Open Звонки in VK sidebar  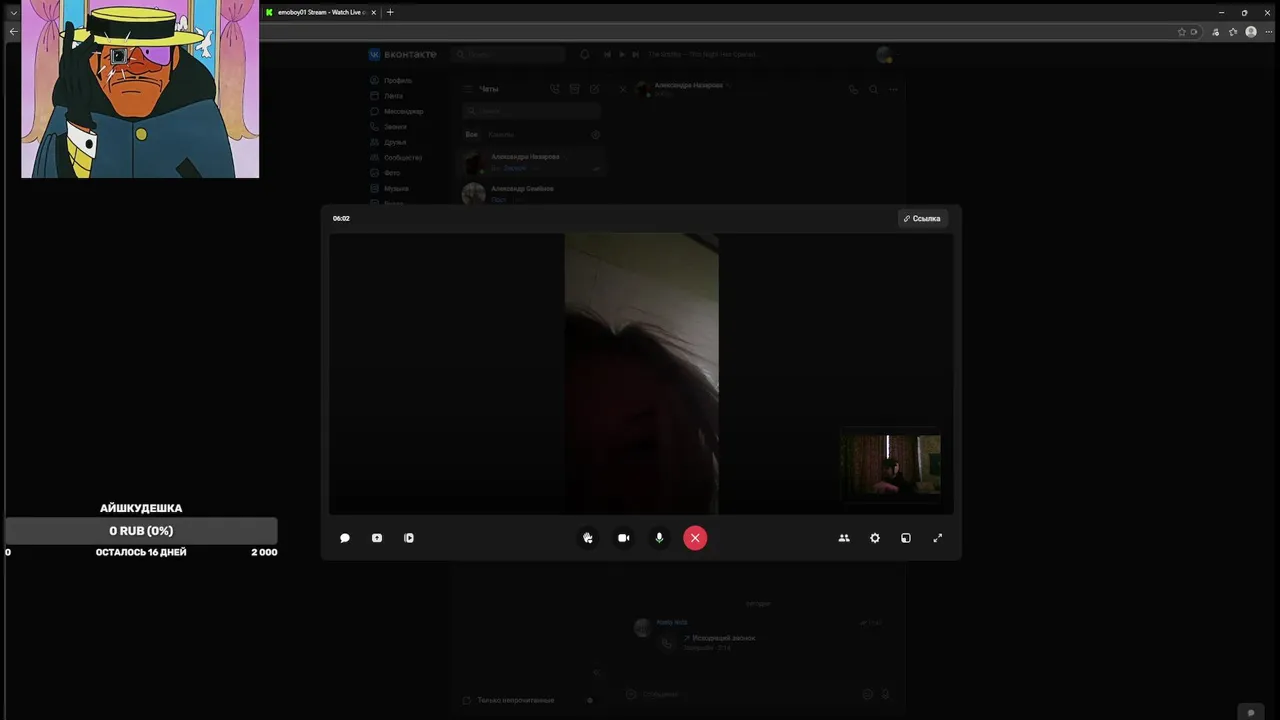click(x=389, y=127)
